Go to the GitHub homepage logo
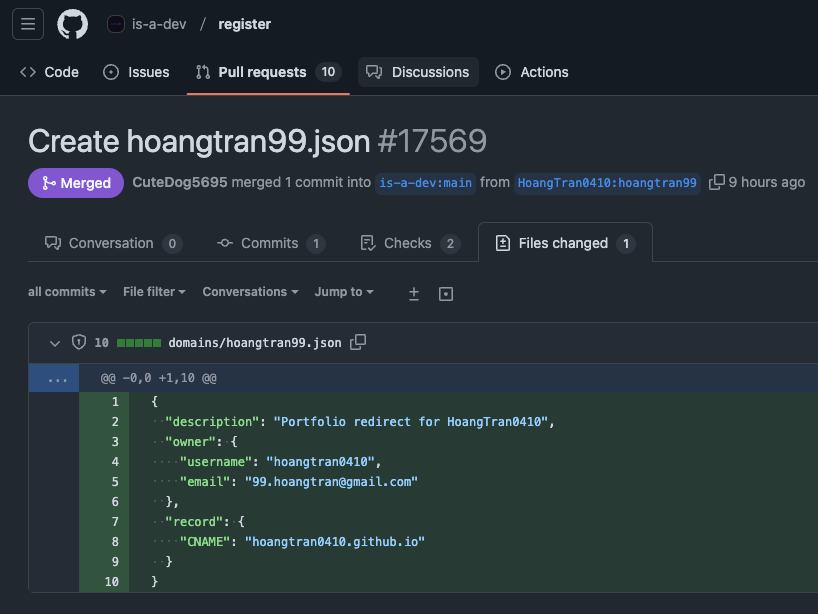The height and width of the screenshot is (614, 818). pyautogui.click(x=73, y=24)
